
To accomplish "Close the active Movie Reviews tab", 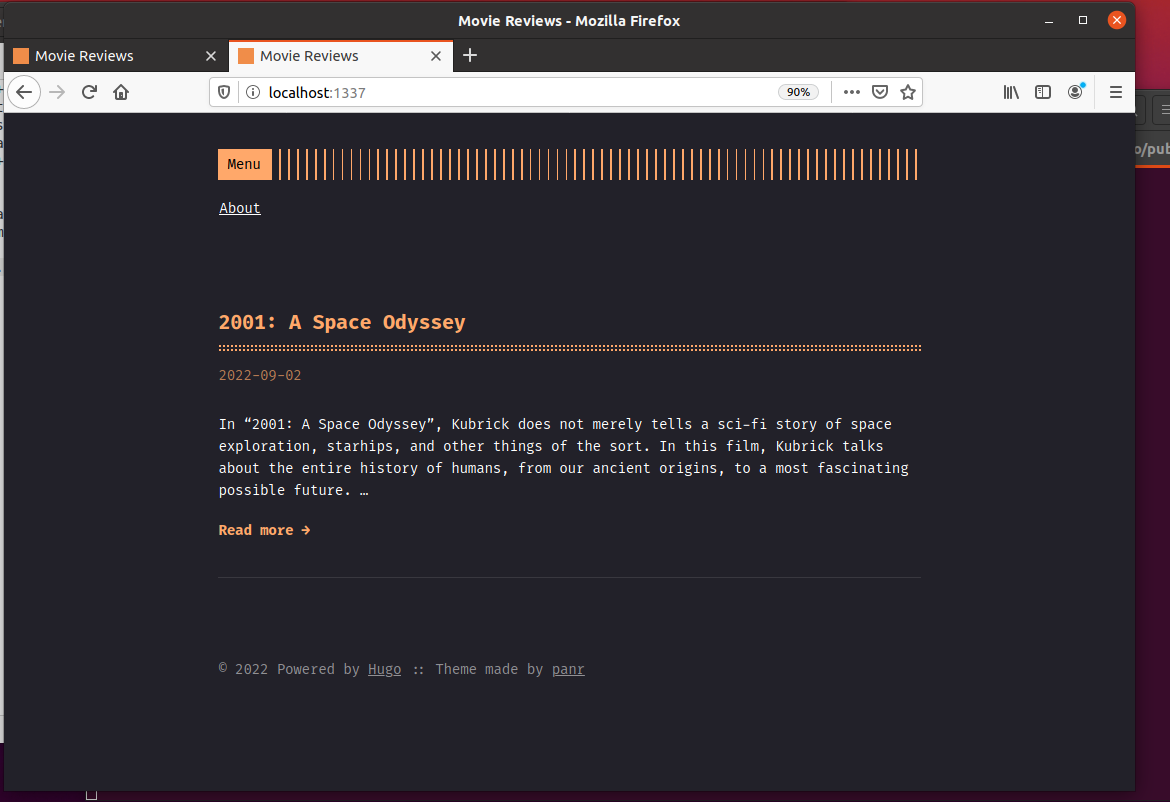I will click(x=436, y=56).
